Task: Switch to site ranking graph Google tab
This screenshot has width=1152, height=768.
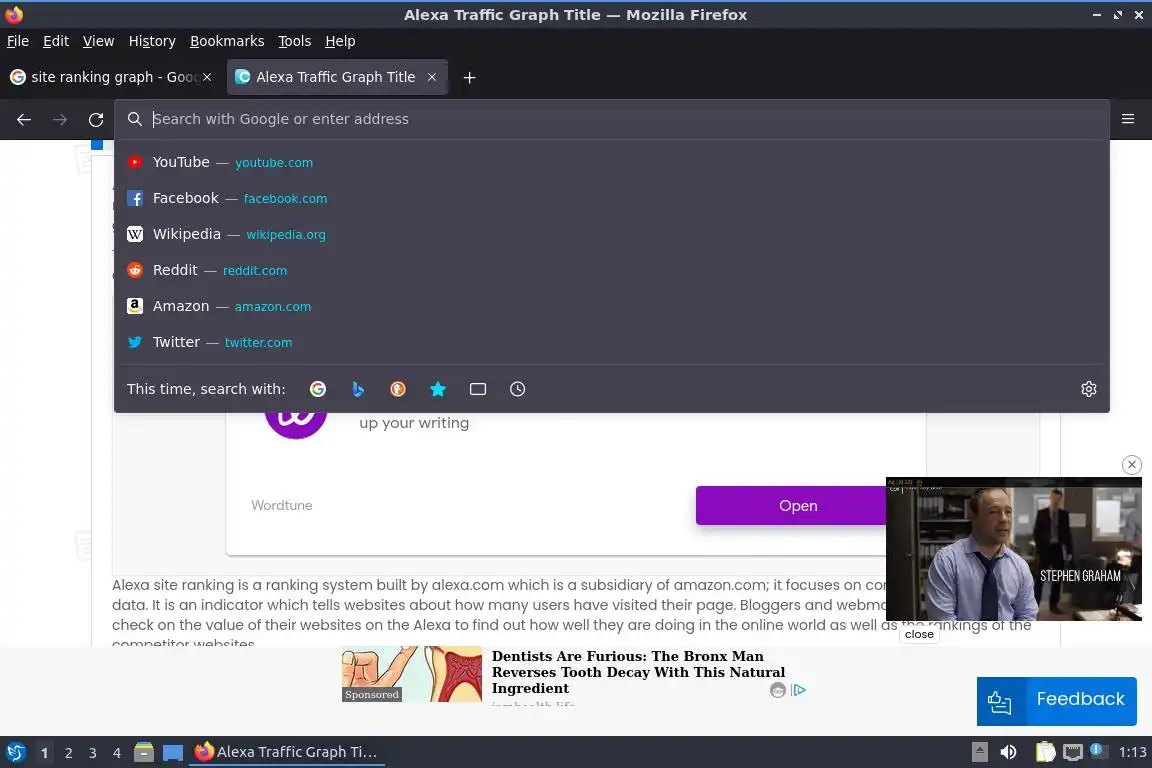Action: click(x=110, y=76)
